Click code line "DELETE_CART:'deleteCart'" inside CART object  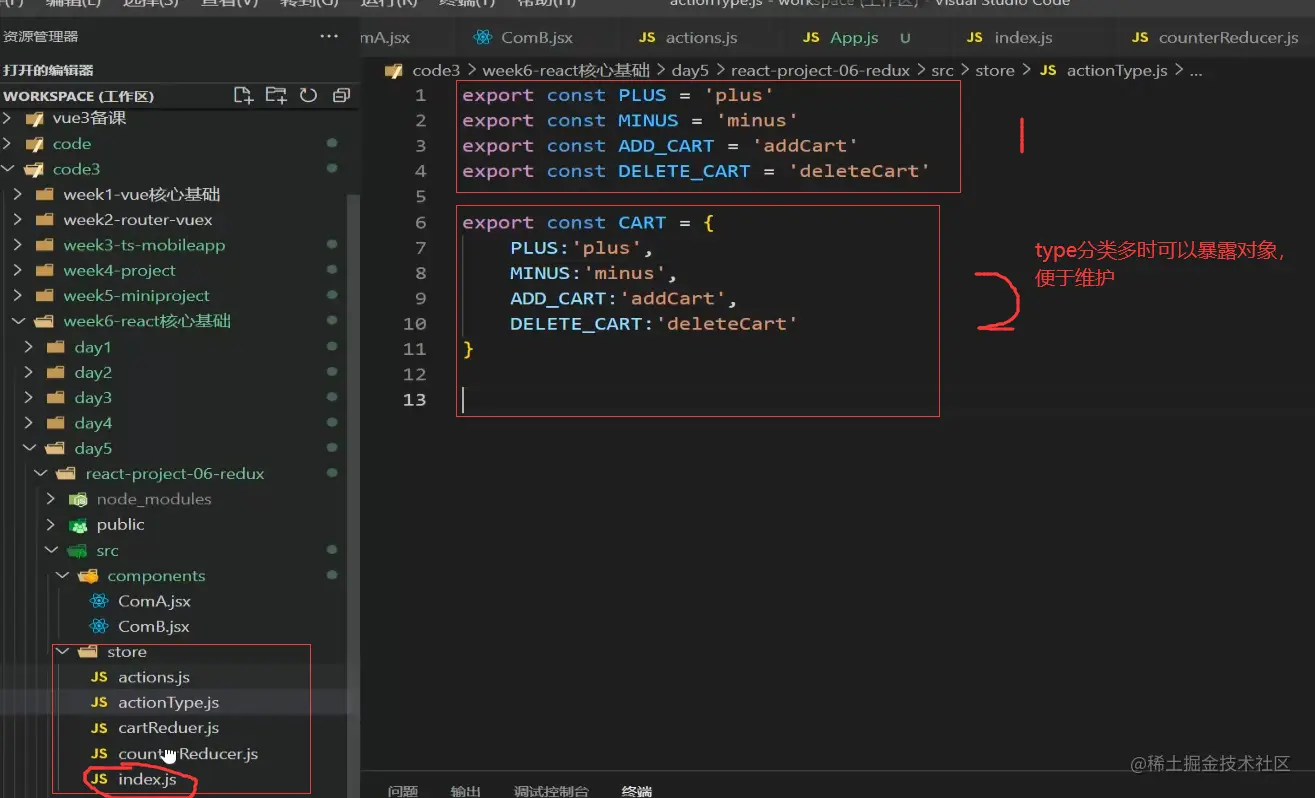[x=654, y=324]
